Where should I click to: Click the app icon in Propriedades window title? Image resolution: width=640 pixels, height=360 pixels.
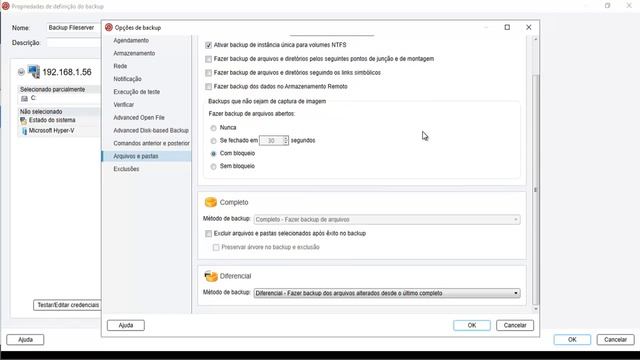click(x=5, y=6)
